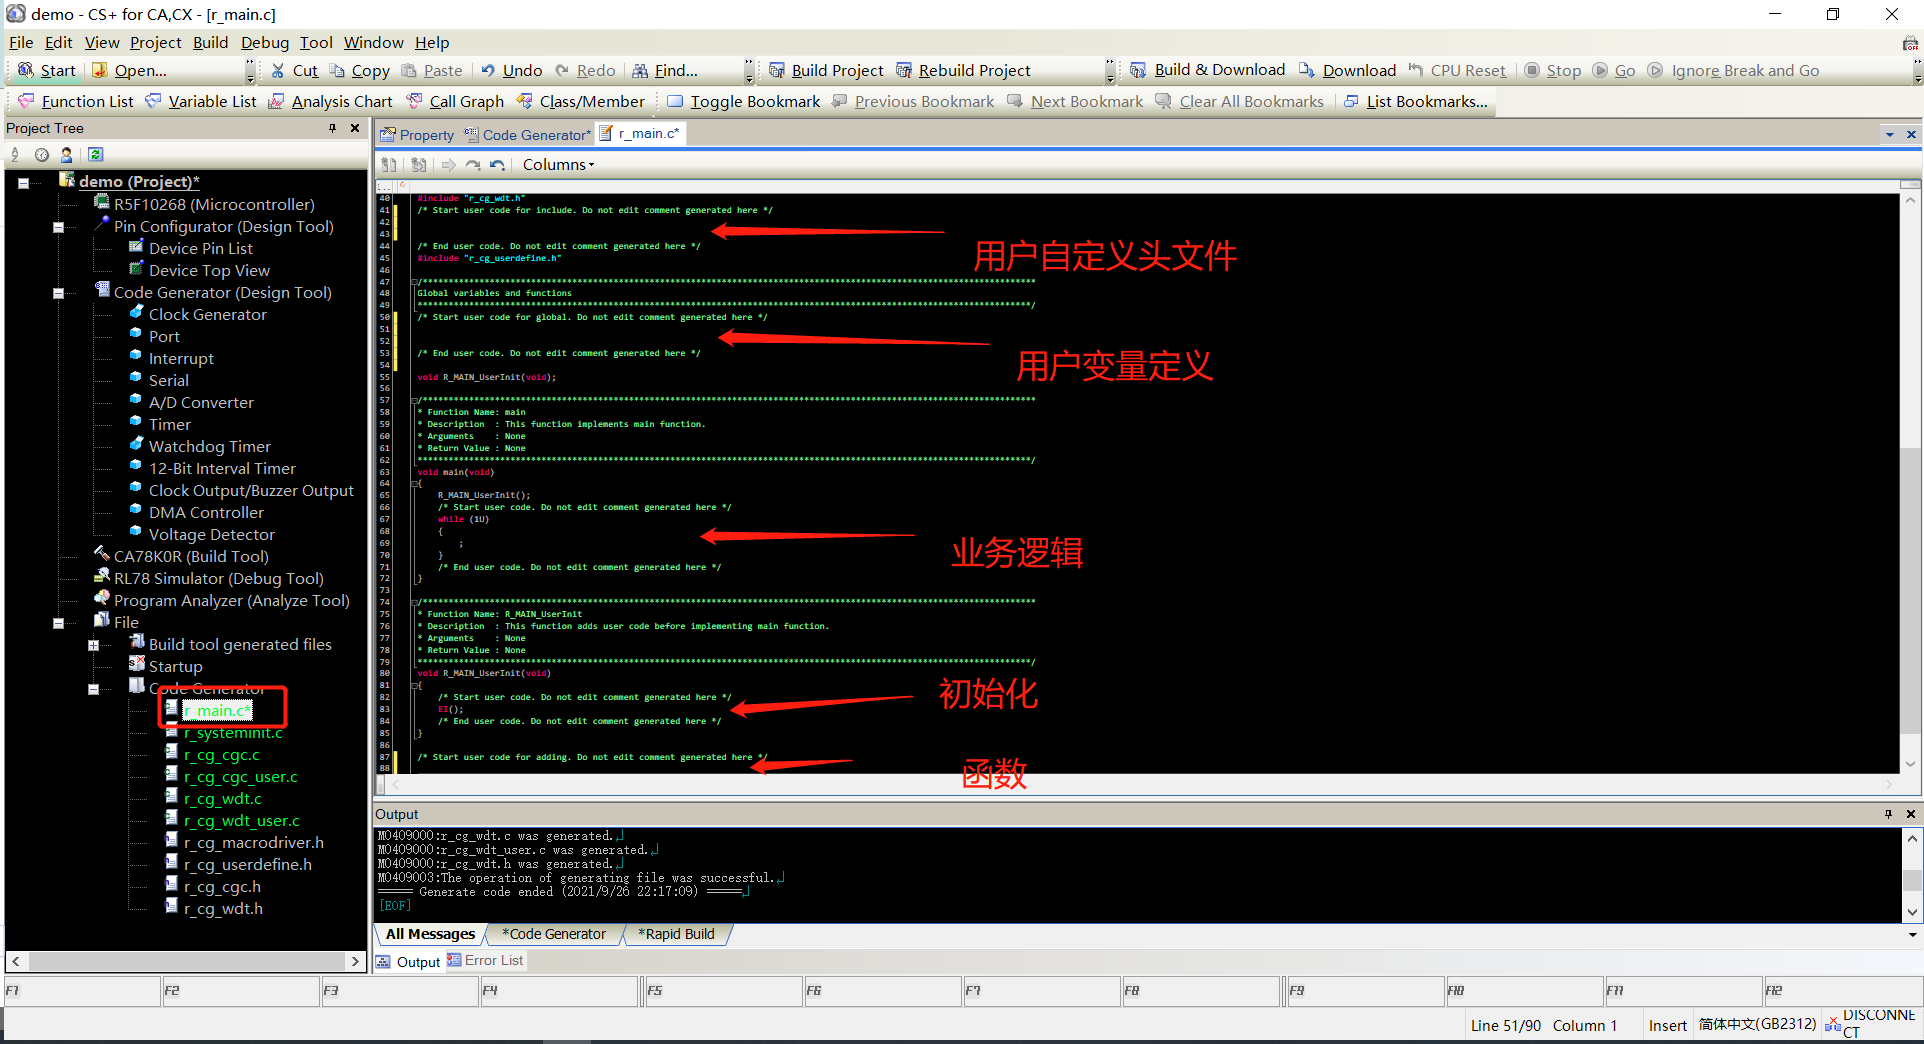Collapse the File tree node
The width and height of the screenshot is (1924, 1044).
click(58, 623)
